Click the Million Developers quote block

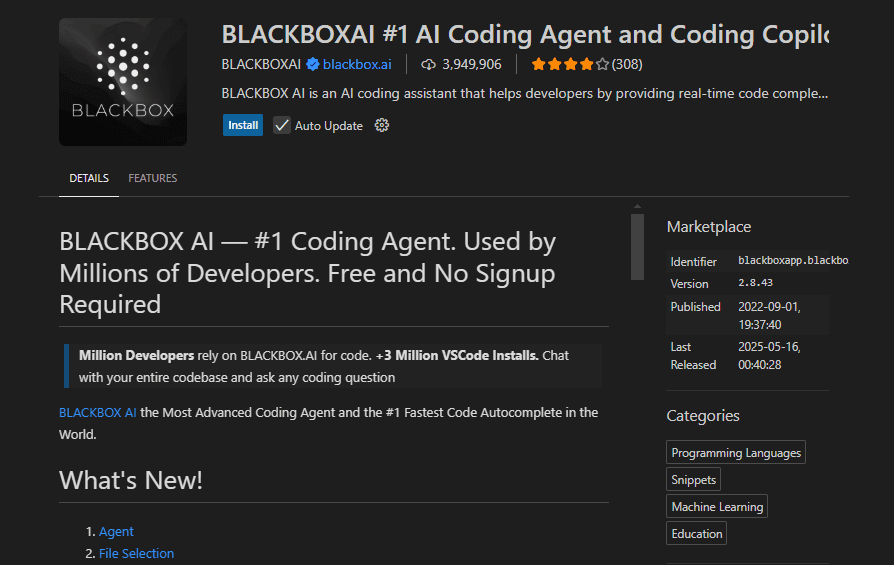click(334, 366)
